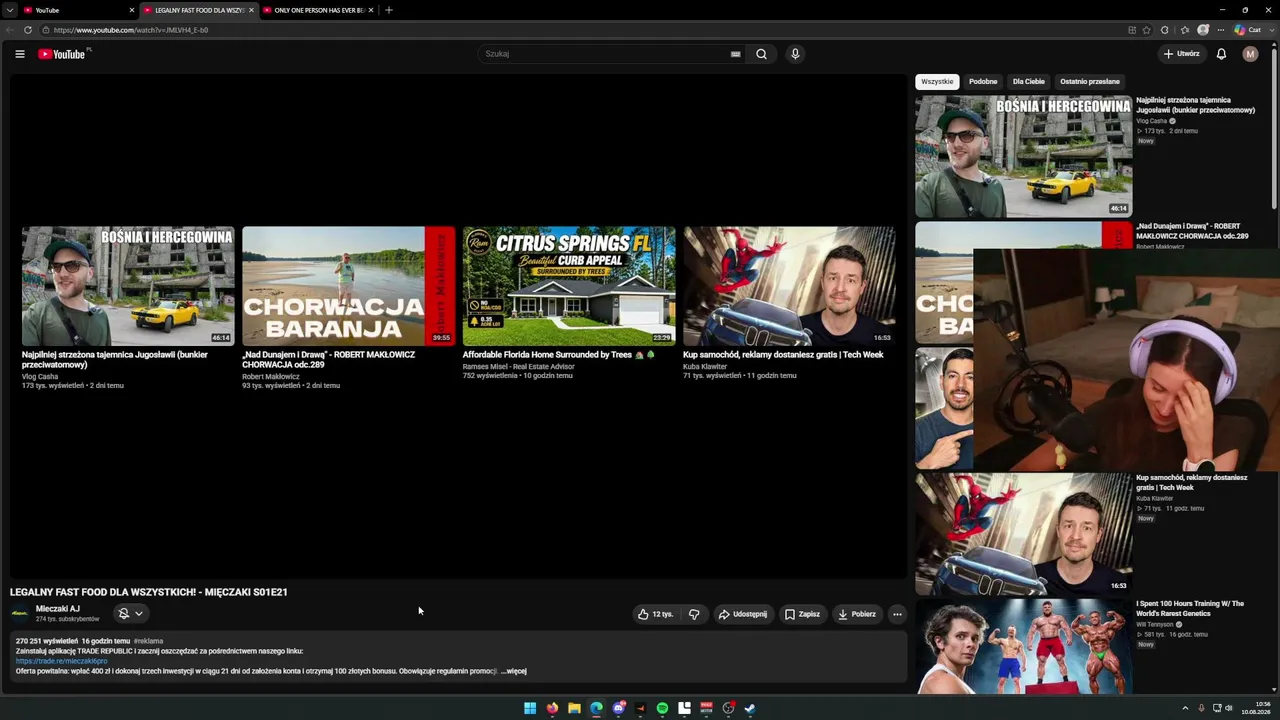Expand the browser tab list chevron
This screenshot has height=720, width=1280.
(10, 10)
